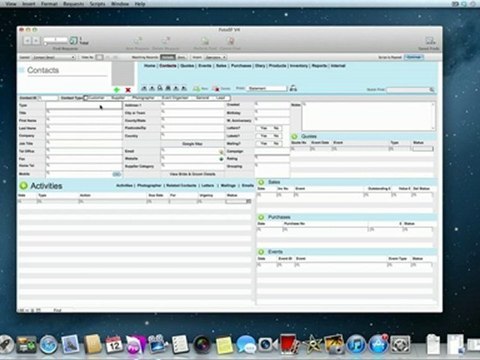Switch to the Purchases navigation tab
This screenshot has height=360, width=480.
[241, 66]
